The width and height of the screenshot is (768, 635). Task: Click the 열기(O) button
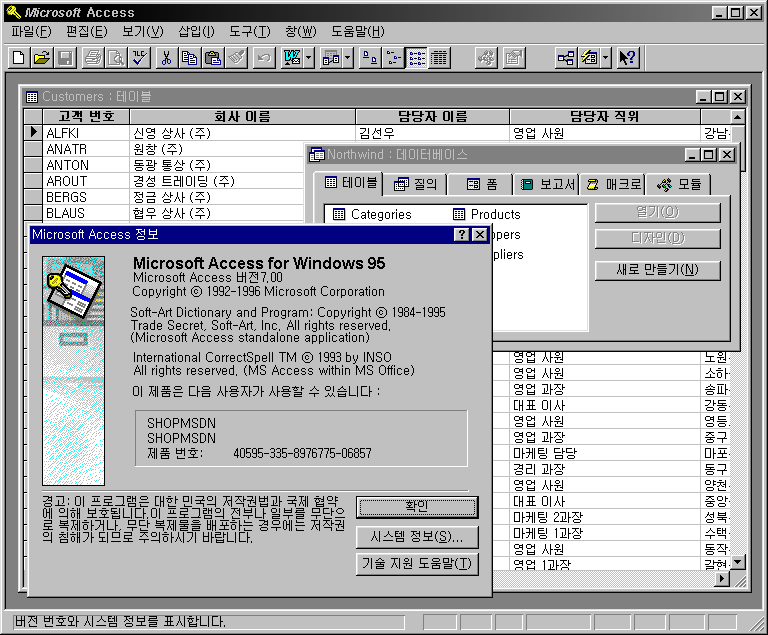(657, 212)
